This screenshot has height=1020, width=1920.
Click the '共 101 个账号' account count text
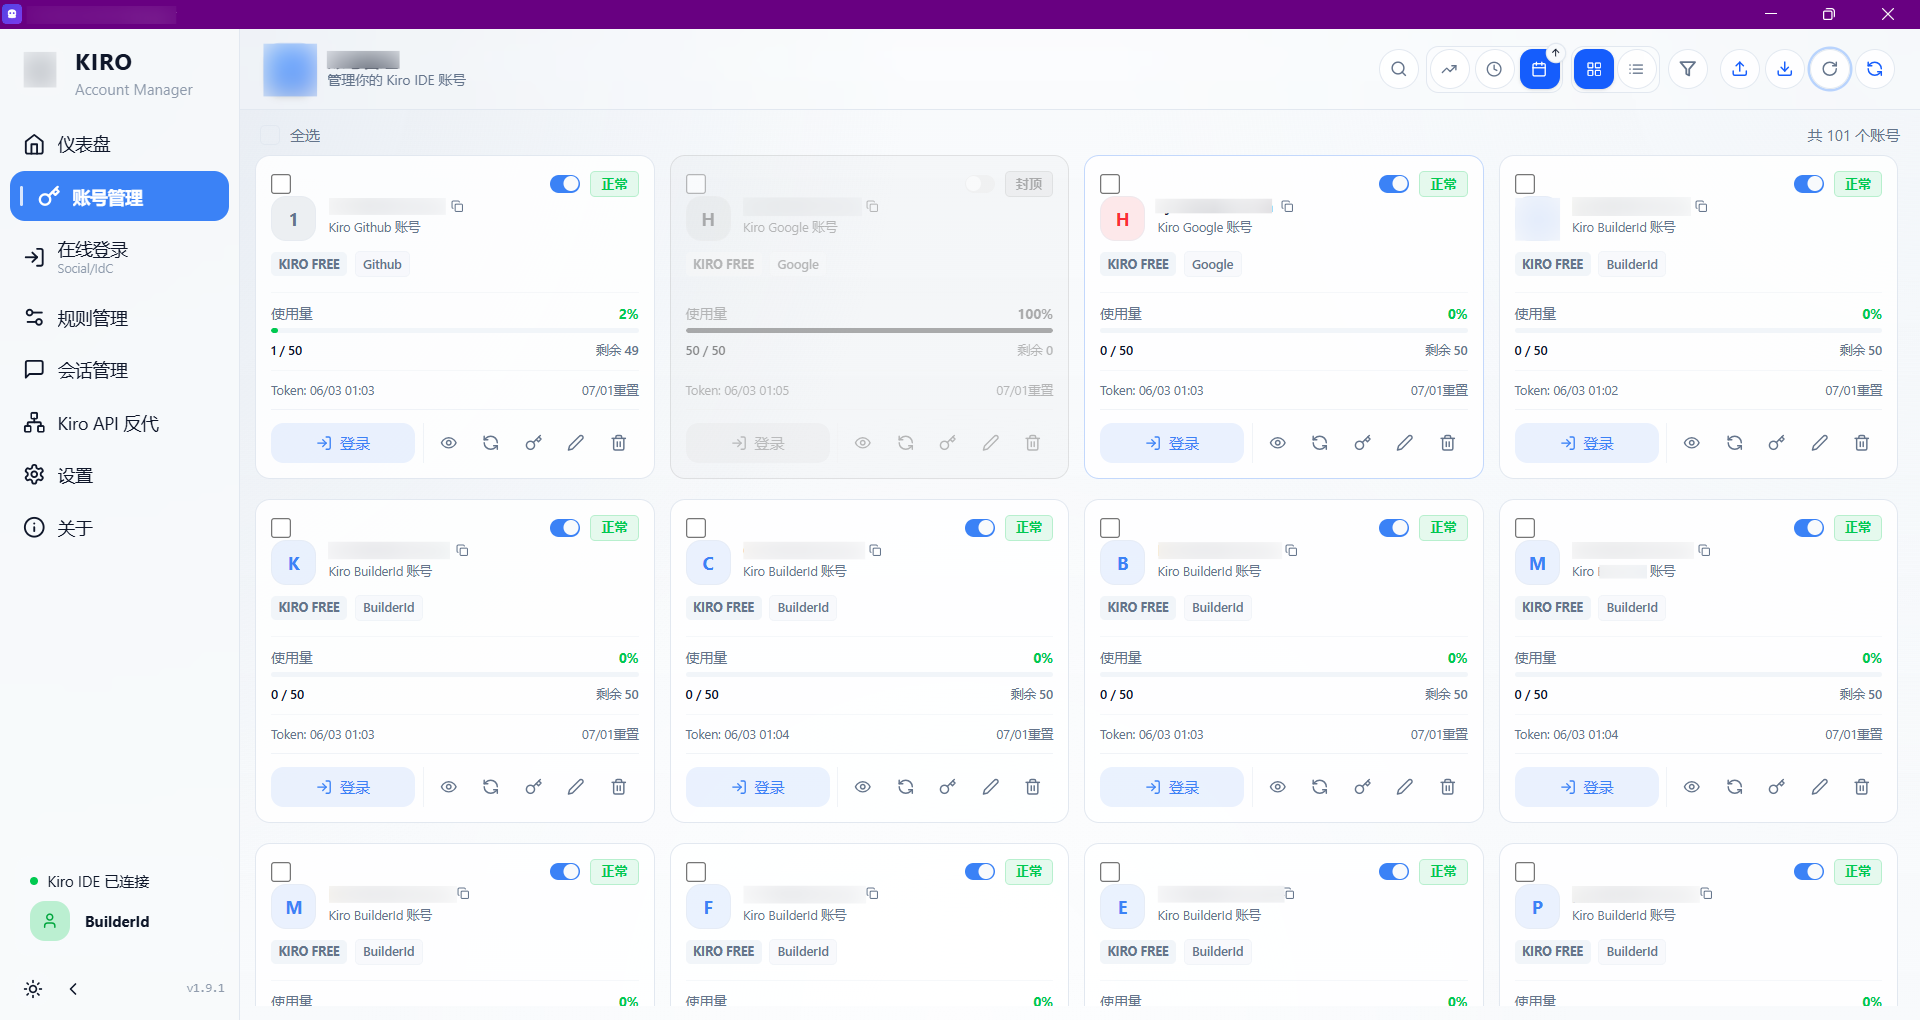click(x=1853, y=135)
